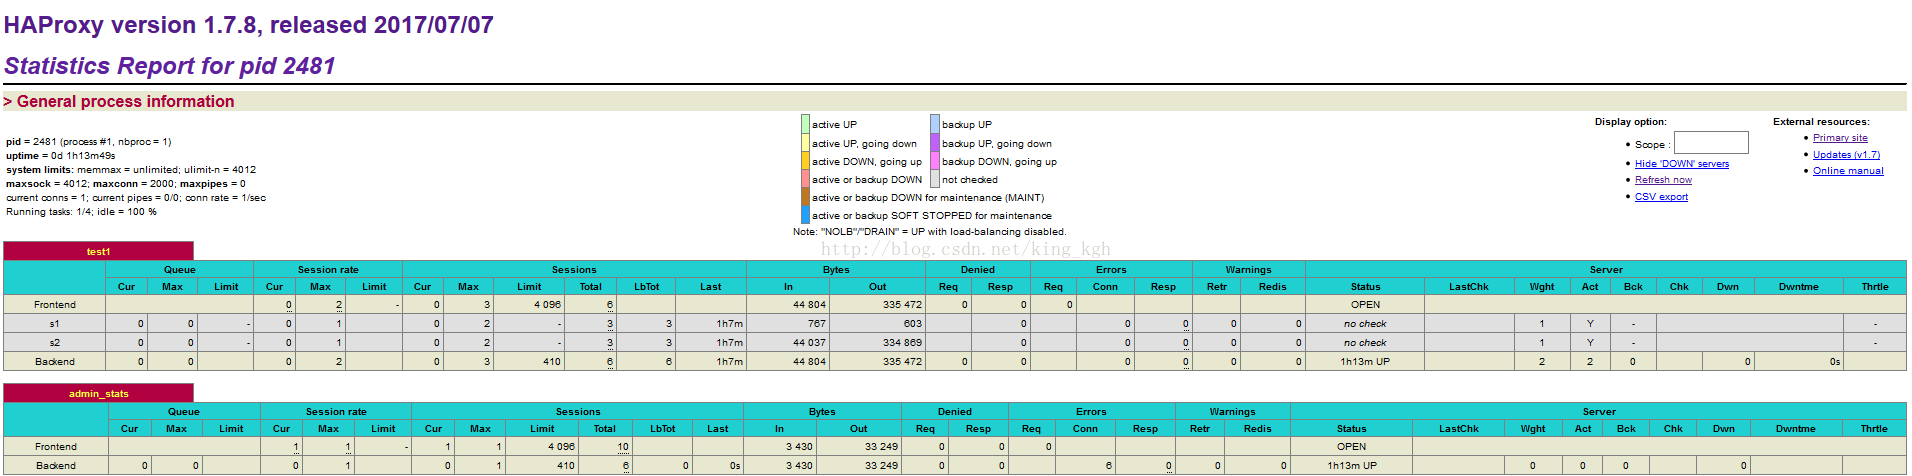
Task: Click the 767 bytes-in value for s1
Action: [817, 324]
